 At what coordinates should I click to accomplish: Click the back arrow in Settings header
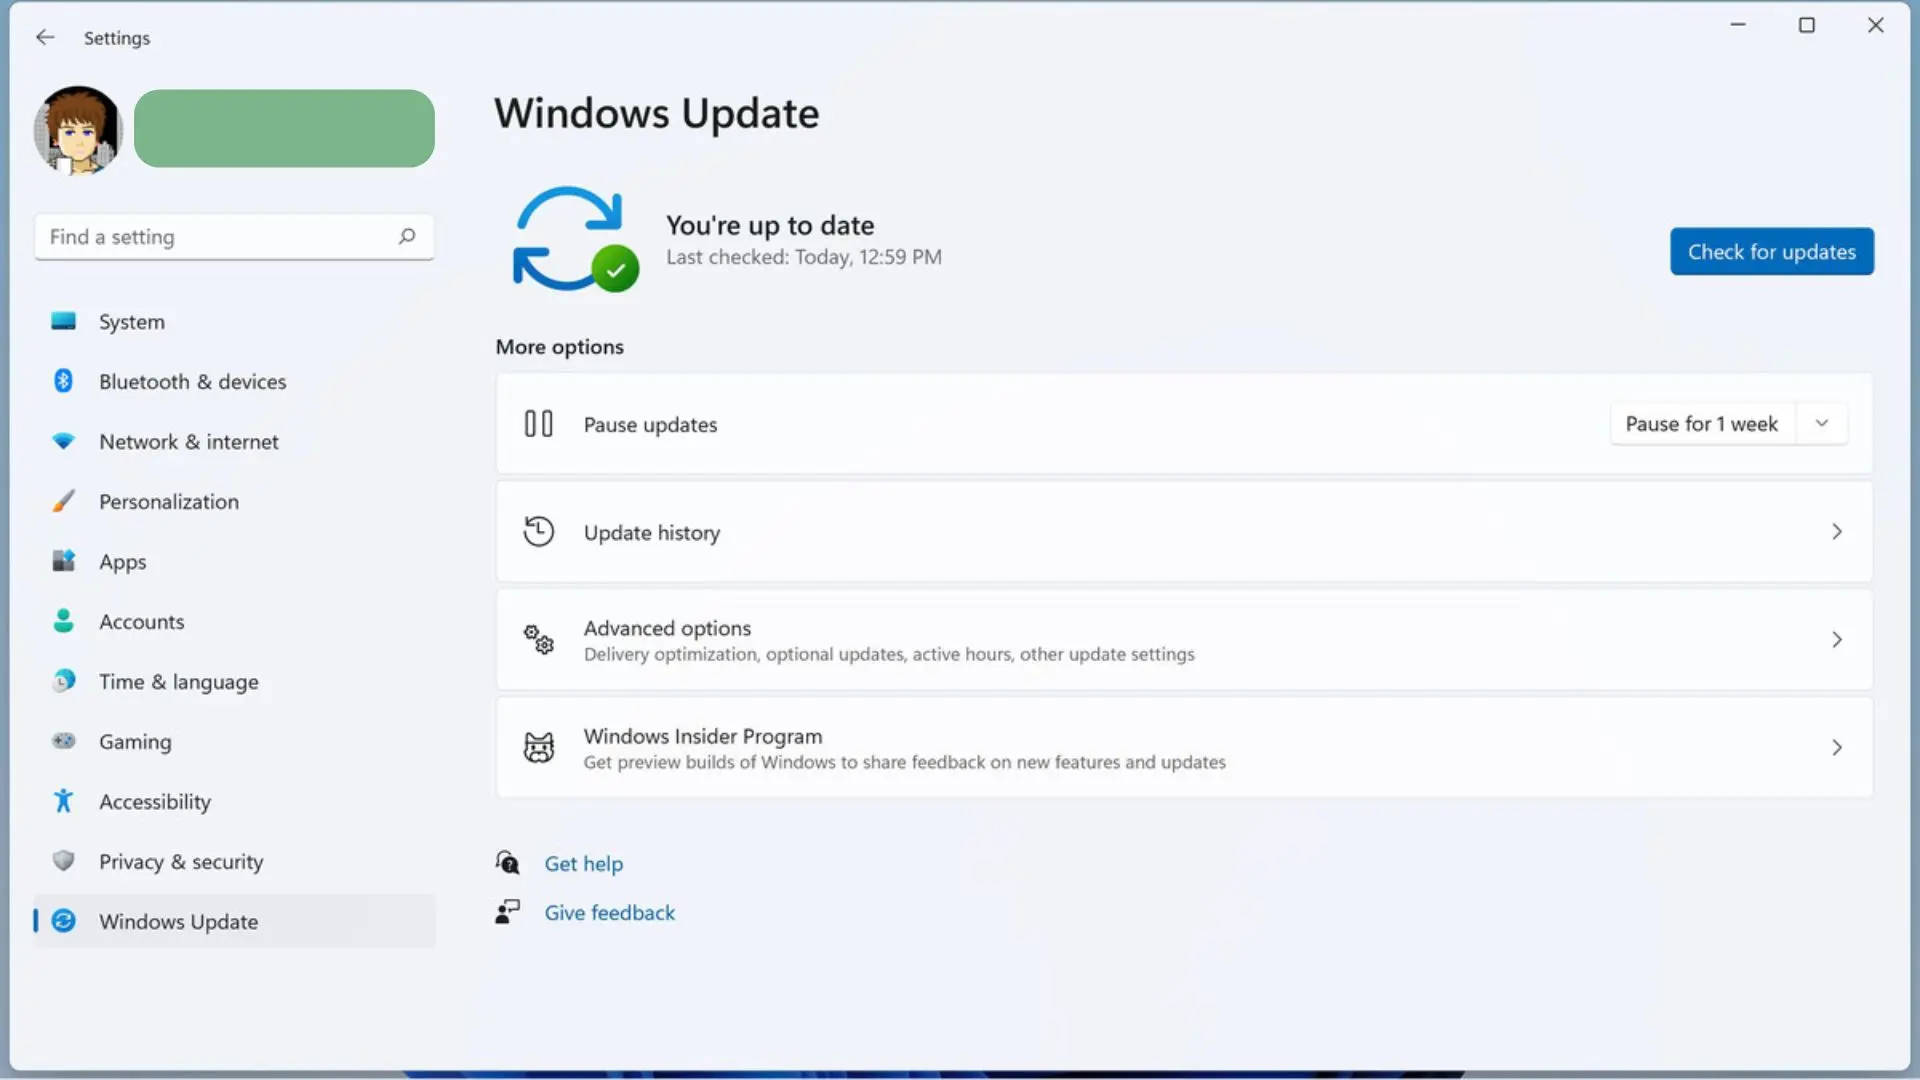point(45,37)
